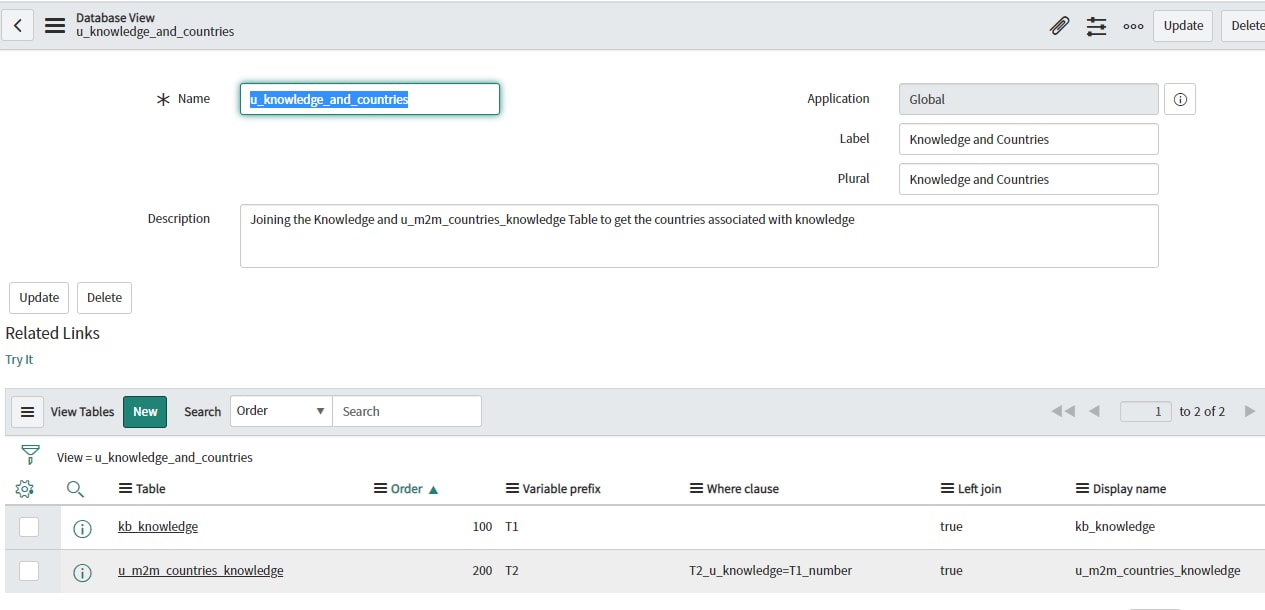Screen dimensions: 1265x610
Task: Click the order value 200 cell
Action: [482, 570]
